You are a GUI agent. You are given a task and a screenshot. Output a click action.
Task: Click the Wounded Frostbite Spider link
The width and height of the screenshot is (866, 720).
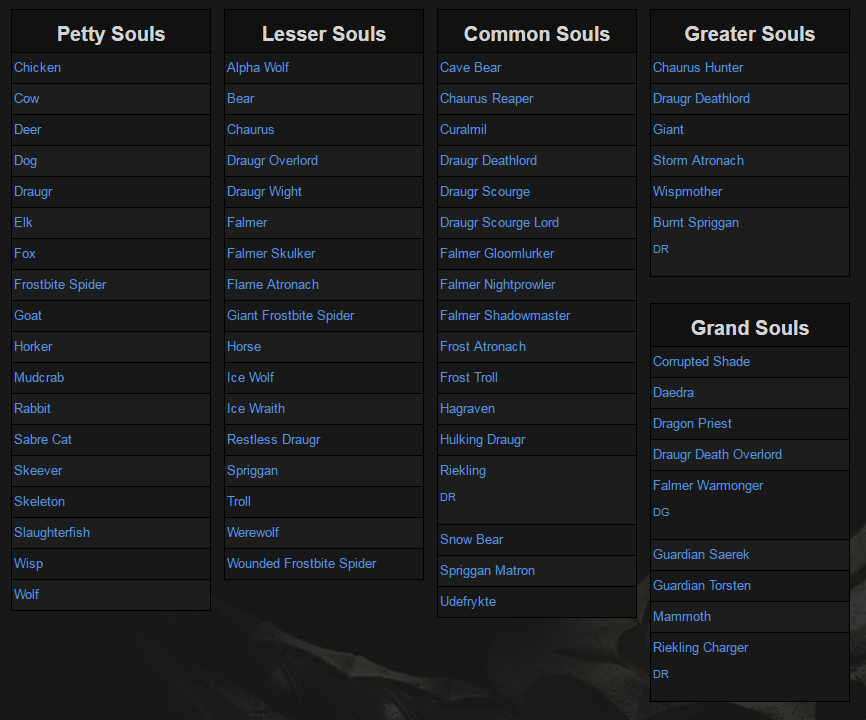(x=301, y=564)
